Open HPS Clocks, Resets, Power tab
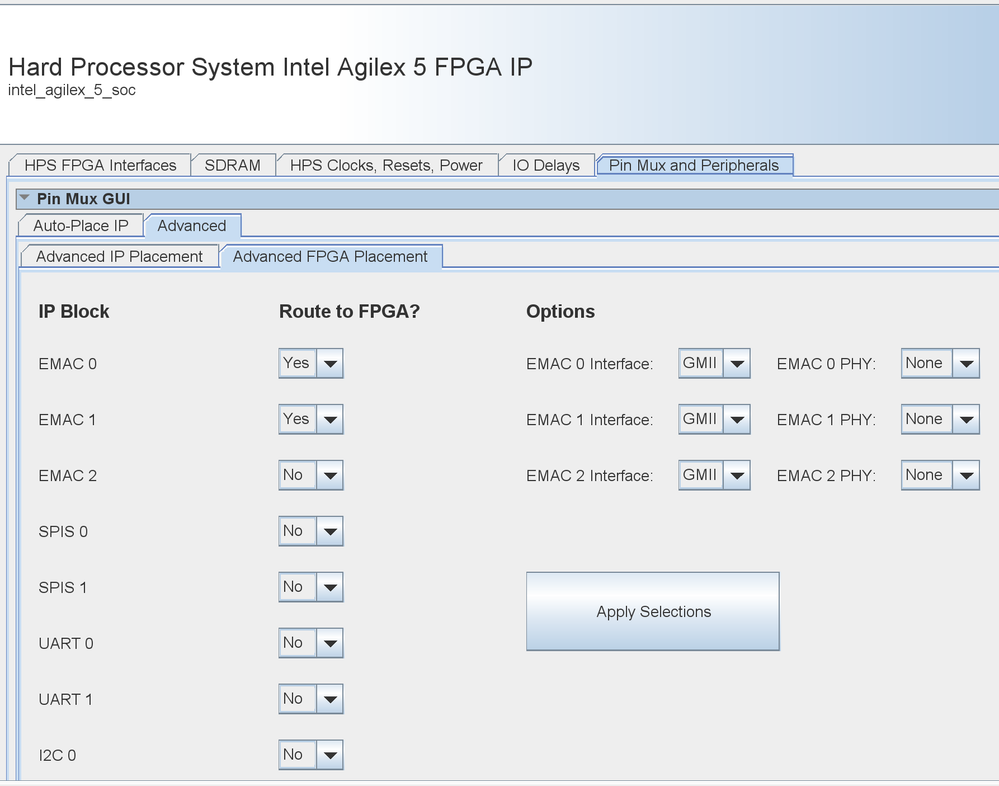This screenshot has width=999, height=786. click(386, 165)
